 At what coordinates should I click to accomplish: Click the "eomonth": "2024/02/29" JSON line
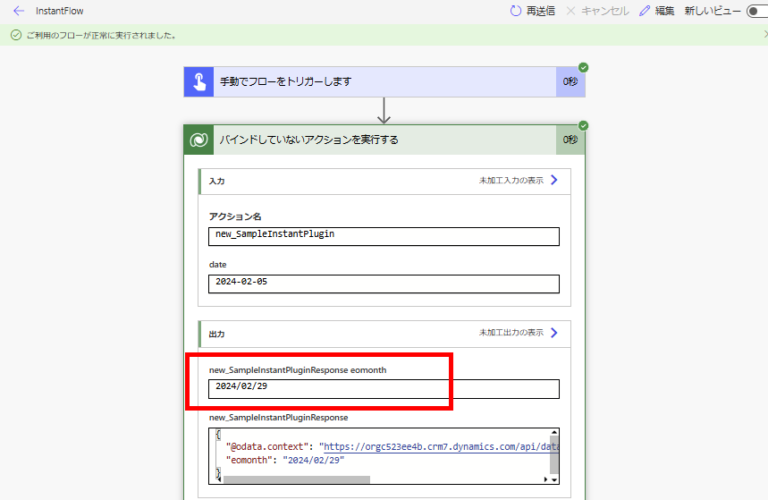(285, 460)
